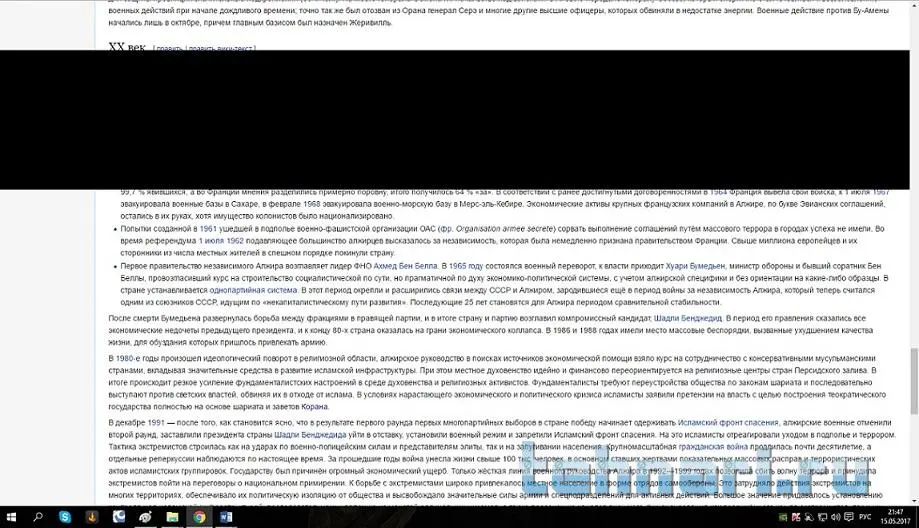Open File Explorer from the taskbar
Viewport: 919px width, 528px height.
coord(172,517)
